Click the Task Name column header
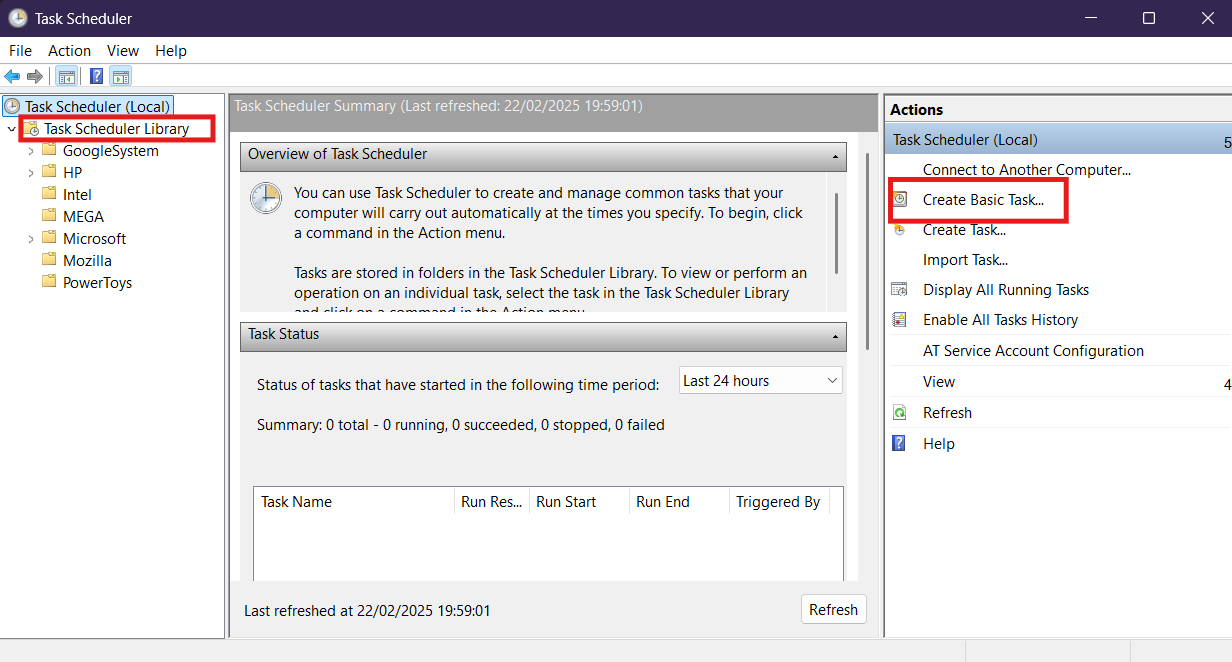Screen dimensions: 1232x662 (x=354, y=502)
